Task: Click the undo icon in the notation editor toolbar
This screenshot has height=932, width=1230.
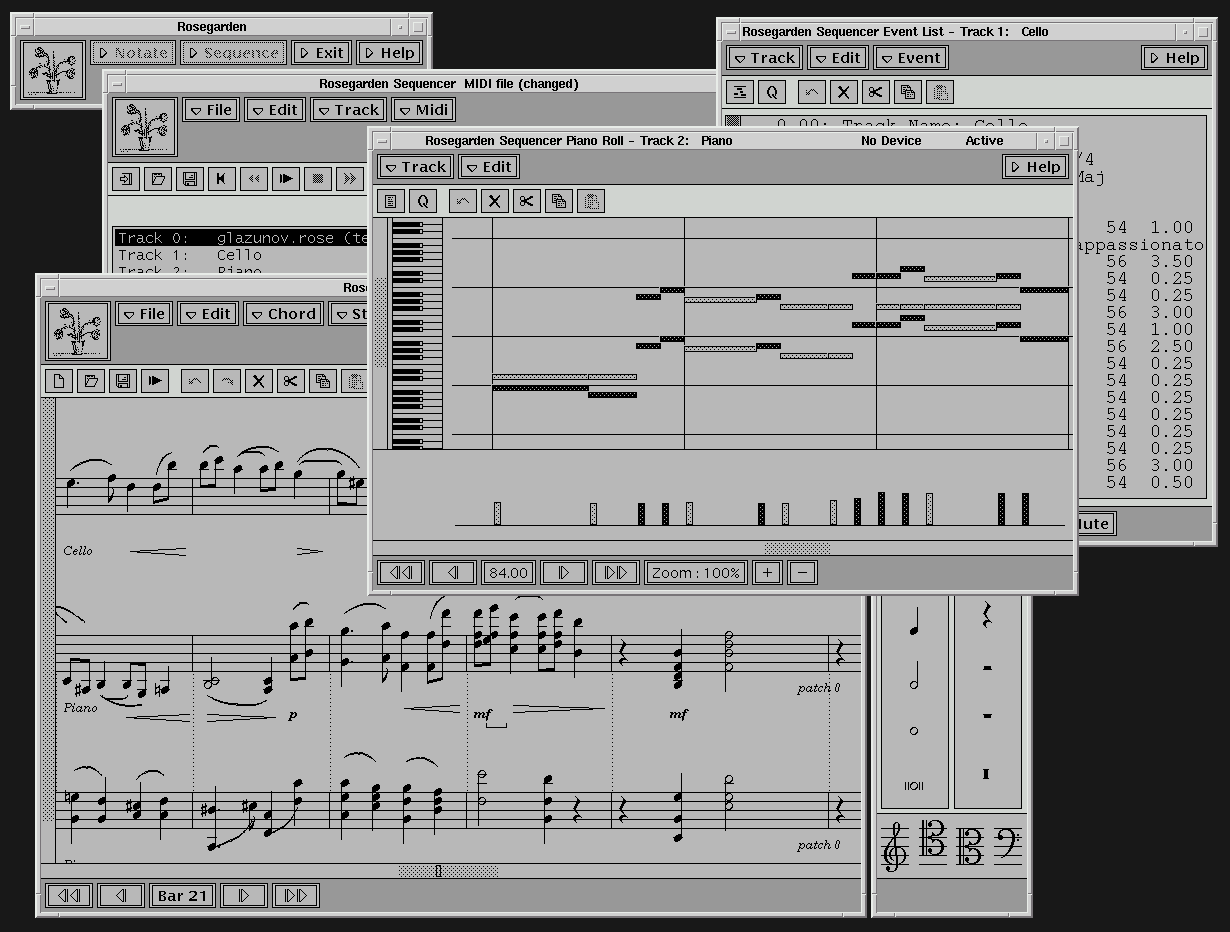Action: pyautogui.click(x=195, y=380)
